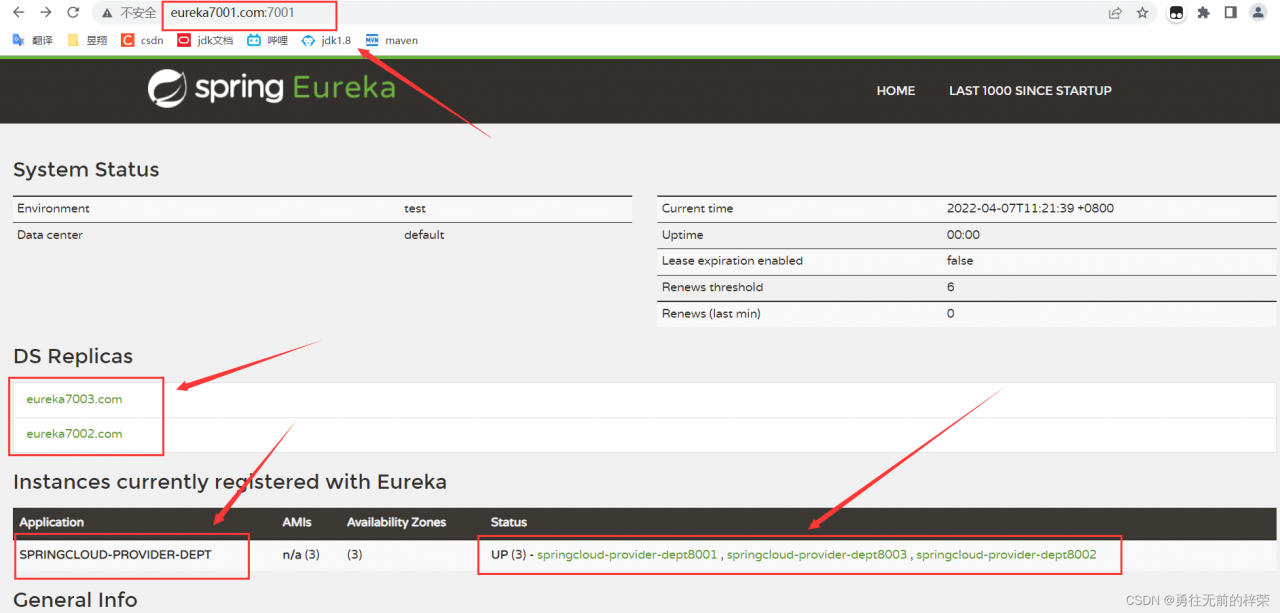Open the 哔哩 bookmark
The image size is (1280, 613).
(268, 41)
